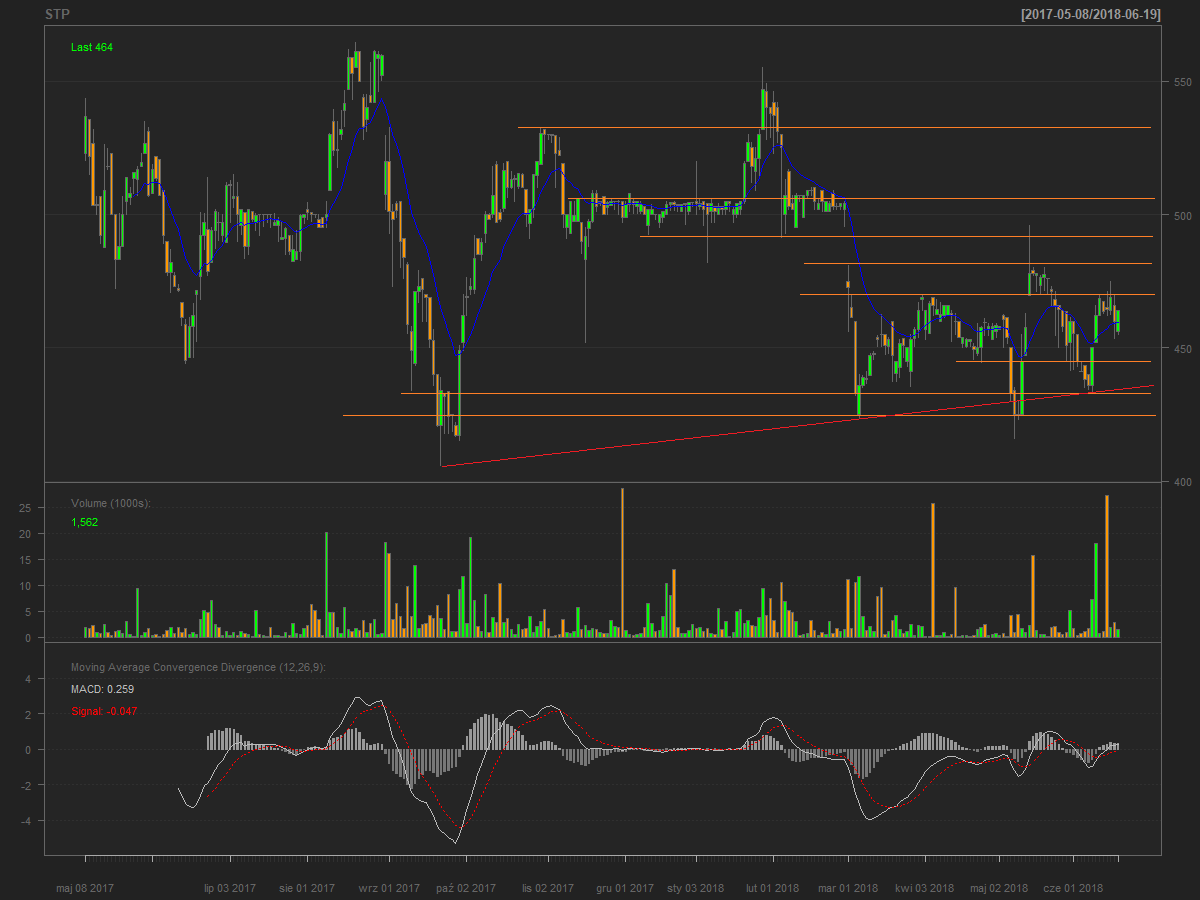Screen dimensions: 1200x900
Task: Click the red 'Signal: -0.047' value
Action: (104, 711)
